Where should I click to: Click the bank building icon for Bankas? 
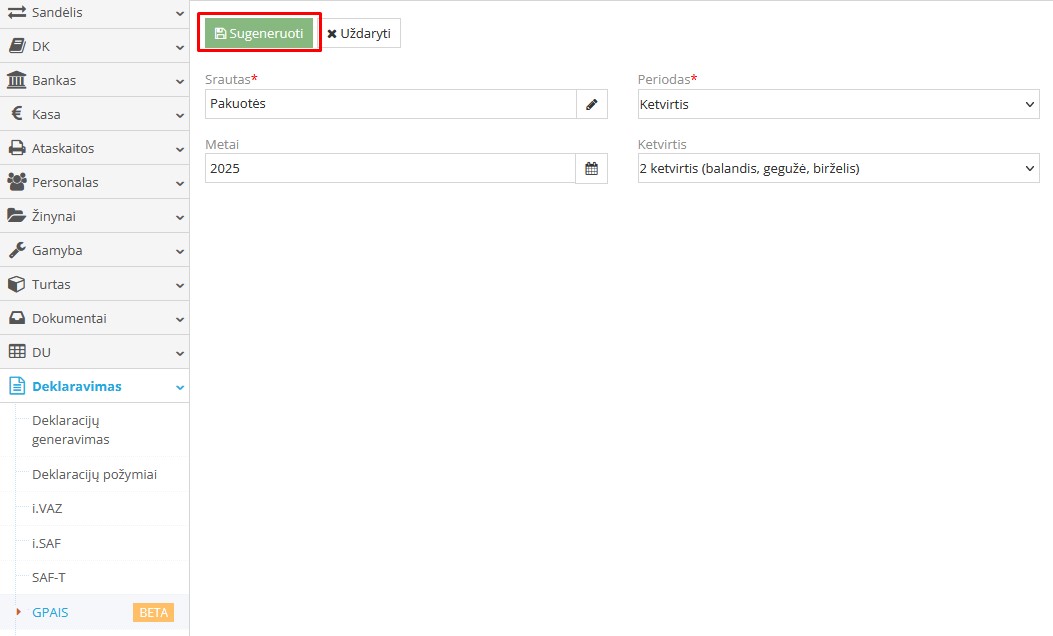[x=17, y=80]
